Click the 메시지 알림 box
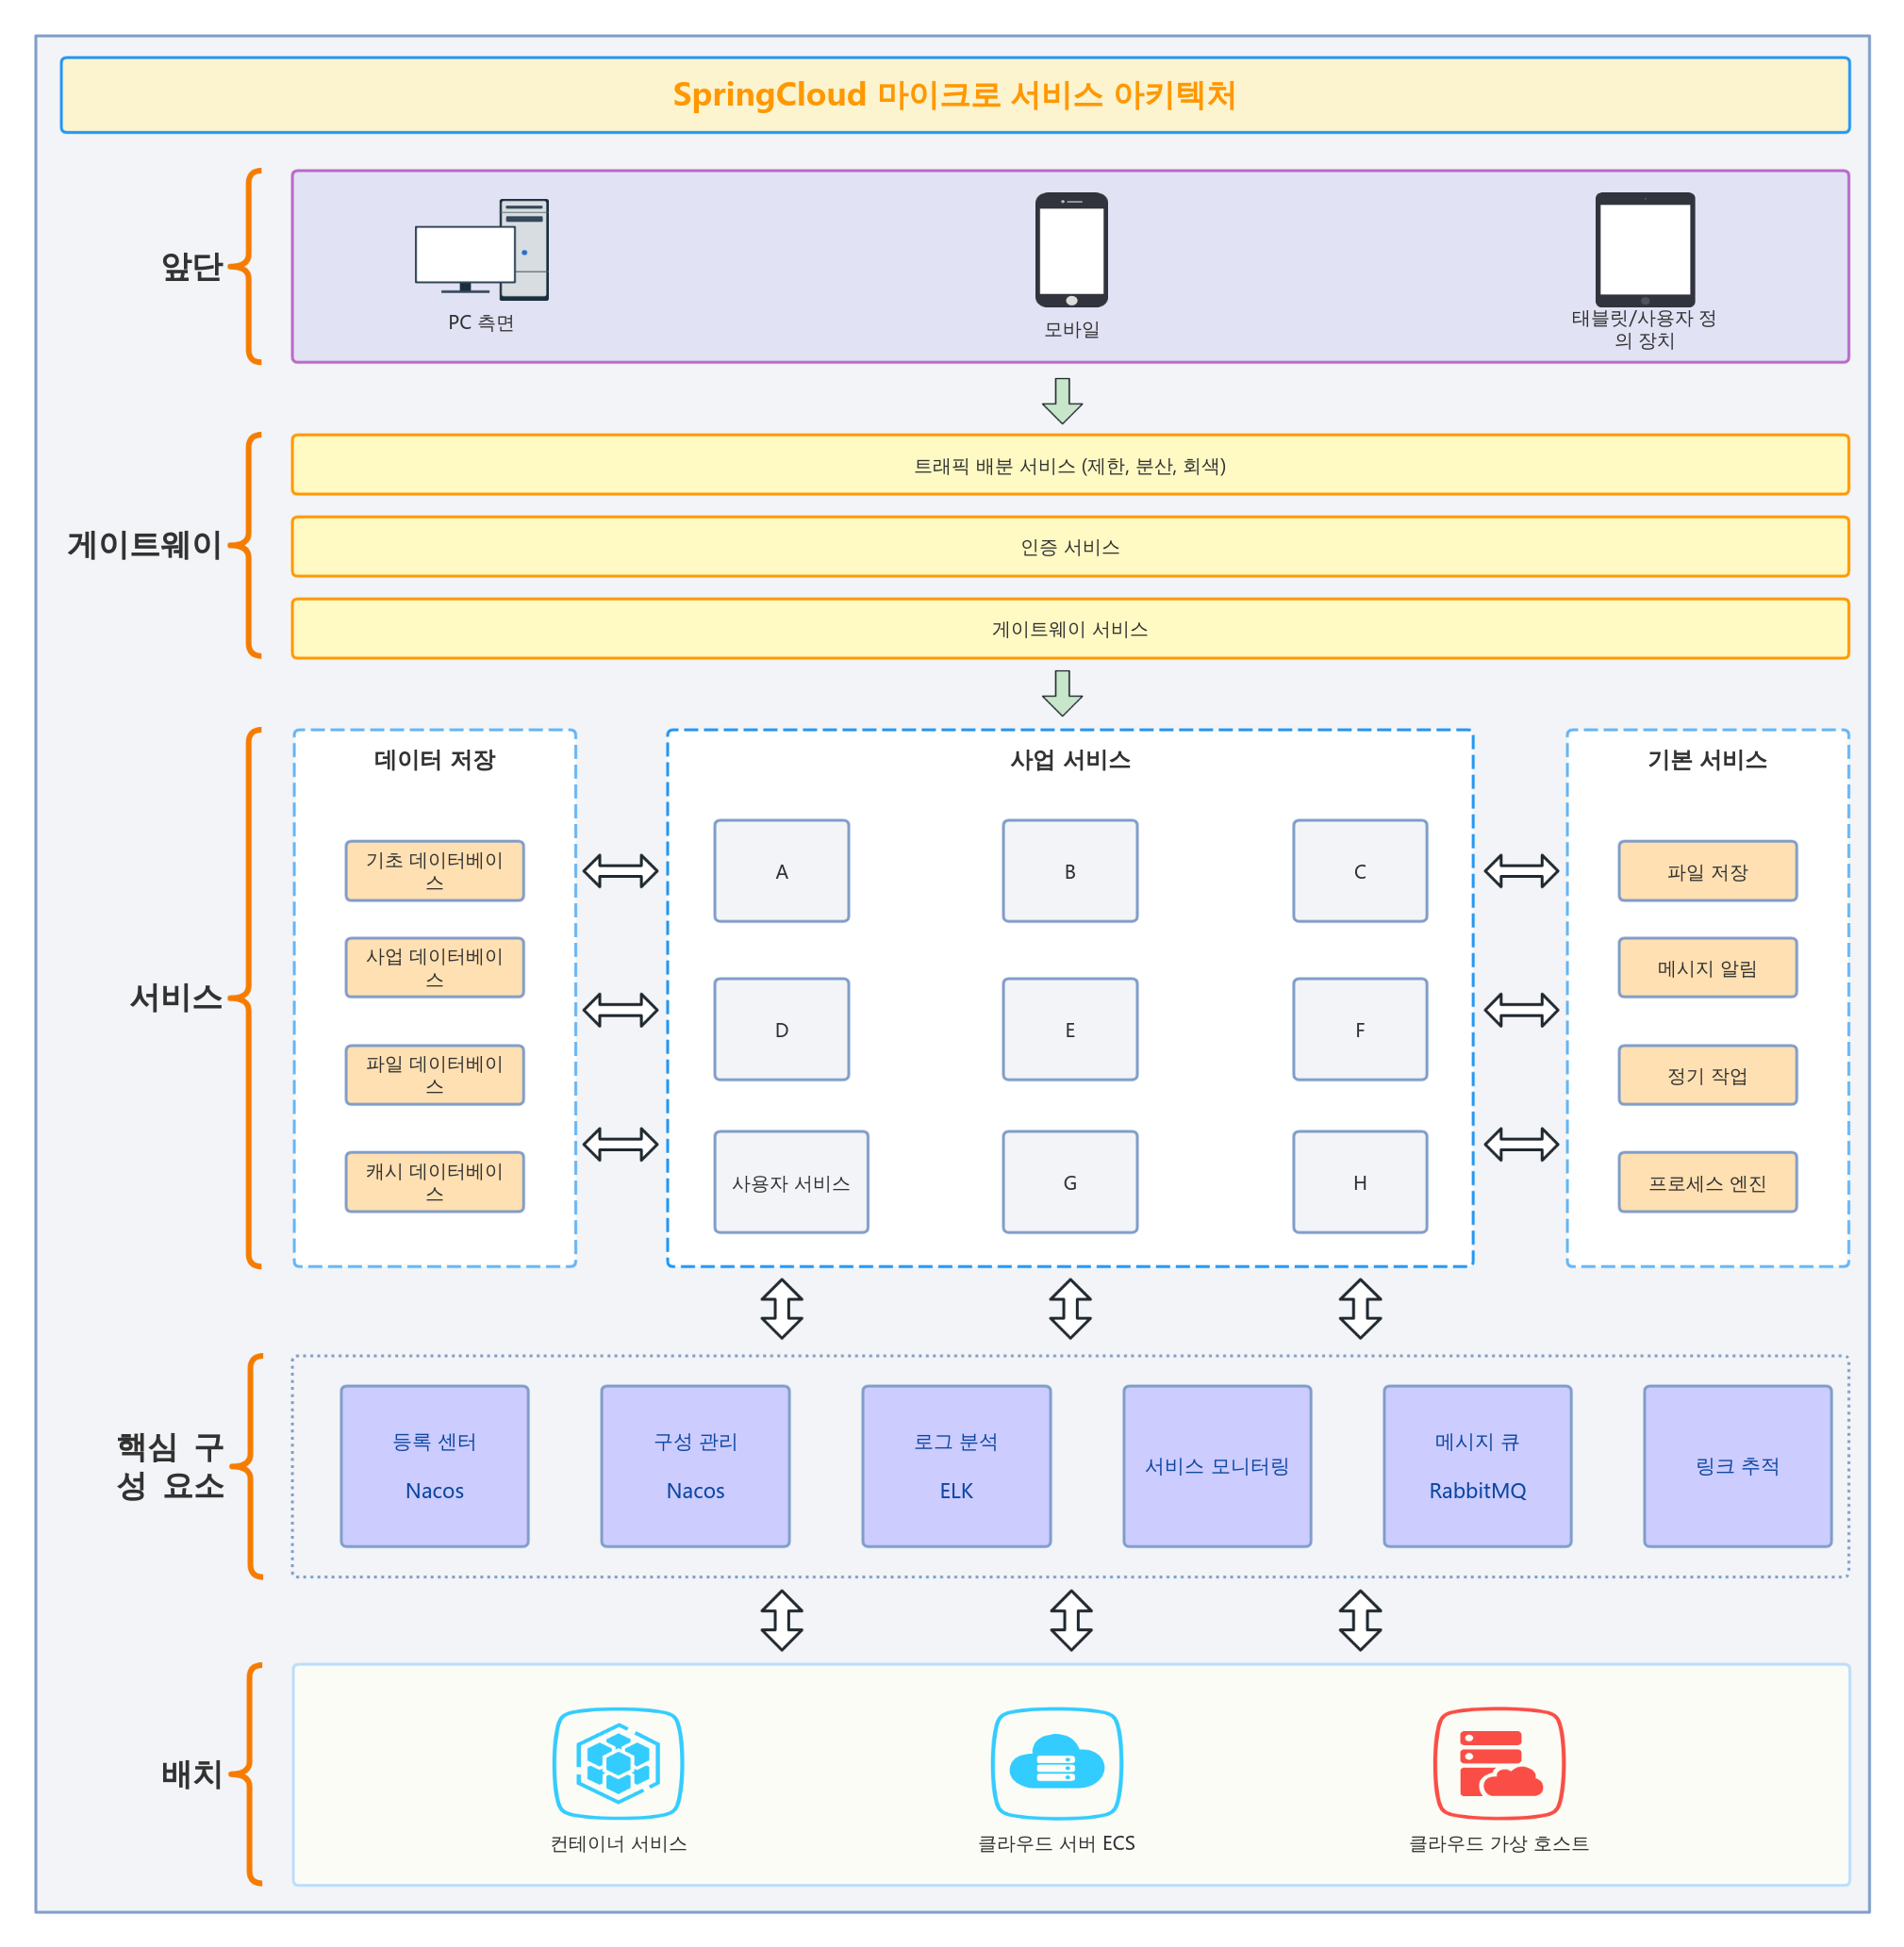 1708,968
